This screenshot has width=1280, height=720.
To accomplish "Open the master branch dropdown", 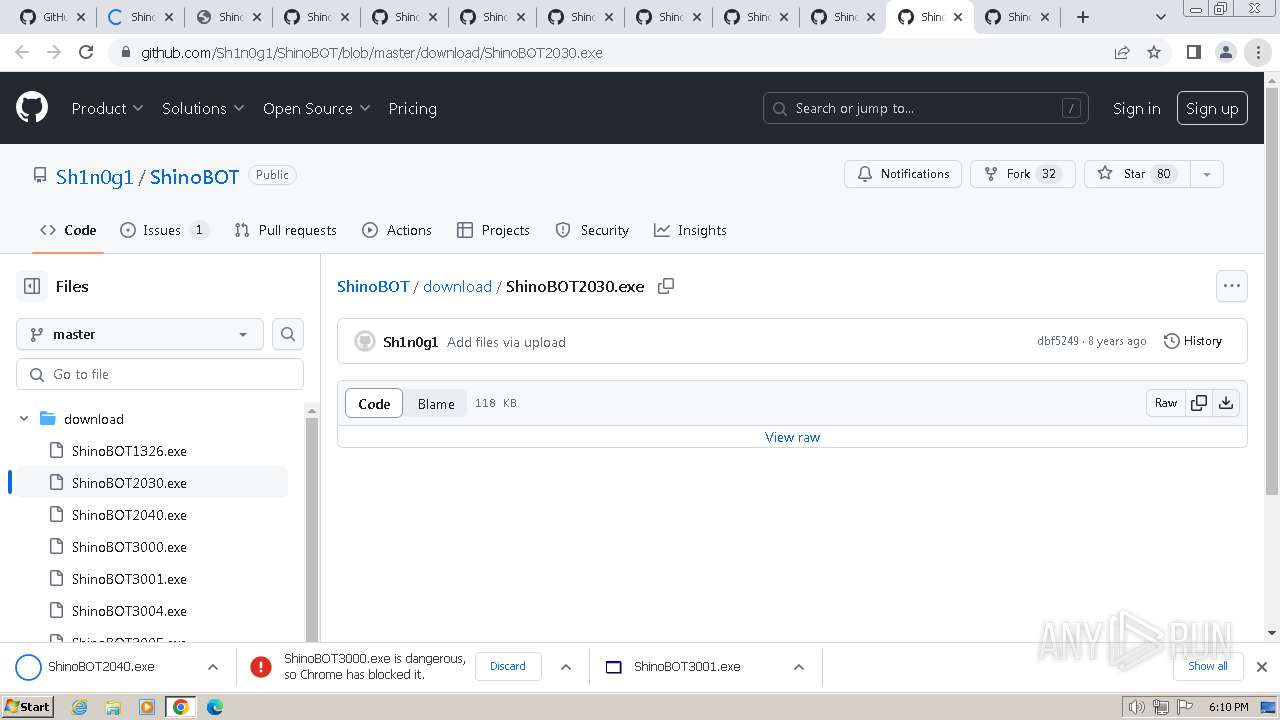I will pos(140,334).
